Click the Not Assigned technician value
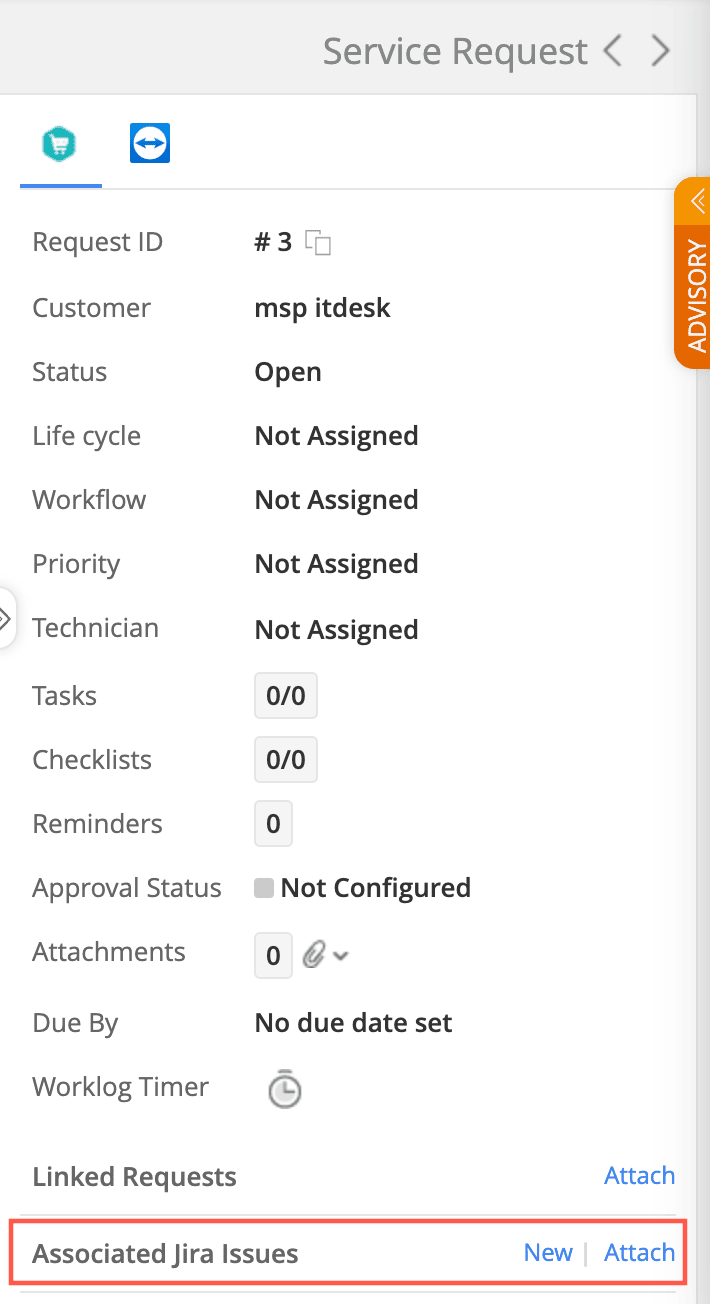 coord(336,630)
